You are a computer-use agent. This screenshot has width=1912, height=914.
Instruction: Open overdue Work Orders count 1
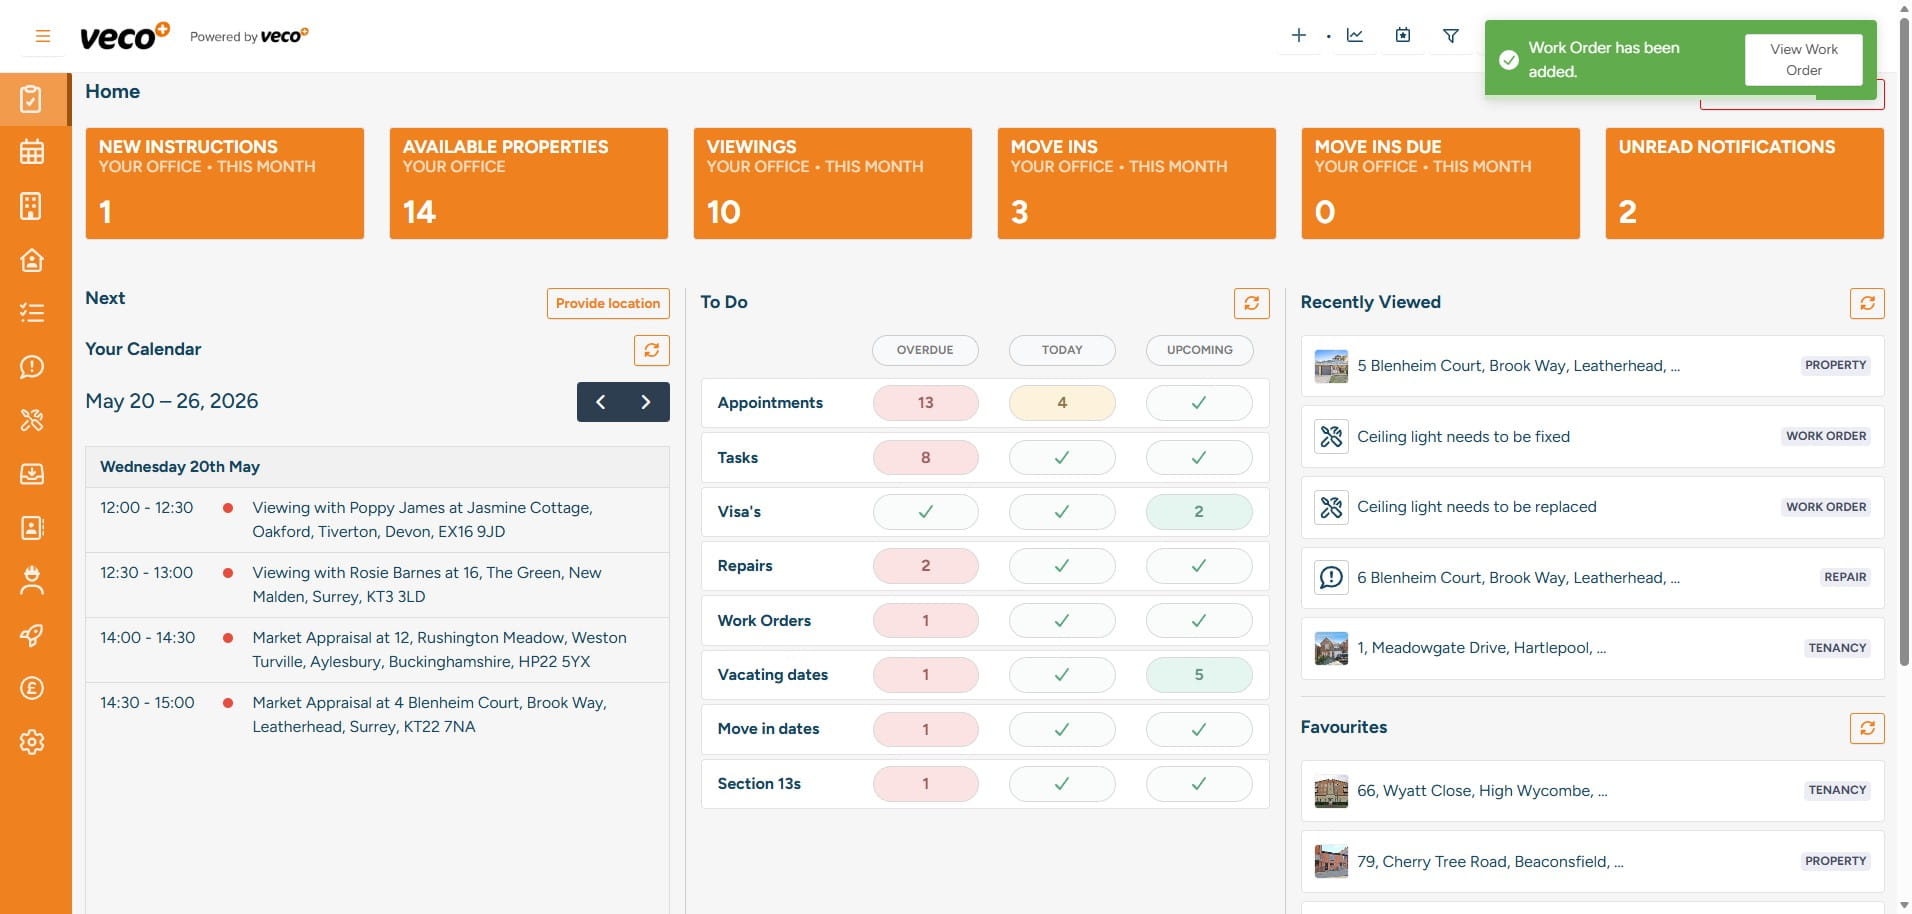click(925, 621)
